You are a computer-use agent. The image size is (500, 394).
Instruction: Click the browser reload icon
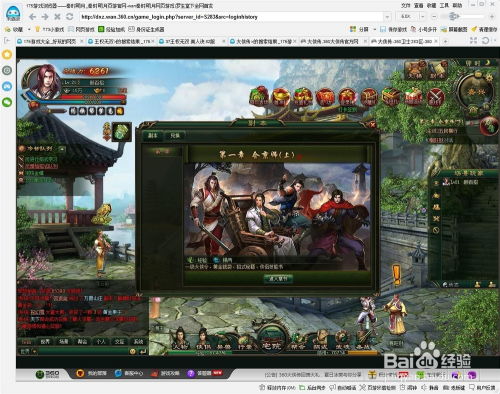(69, 16)
